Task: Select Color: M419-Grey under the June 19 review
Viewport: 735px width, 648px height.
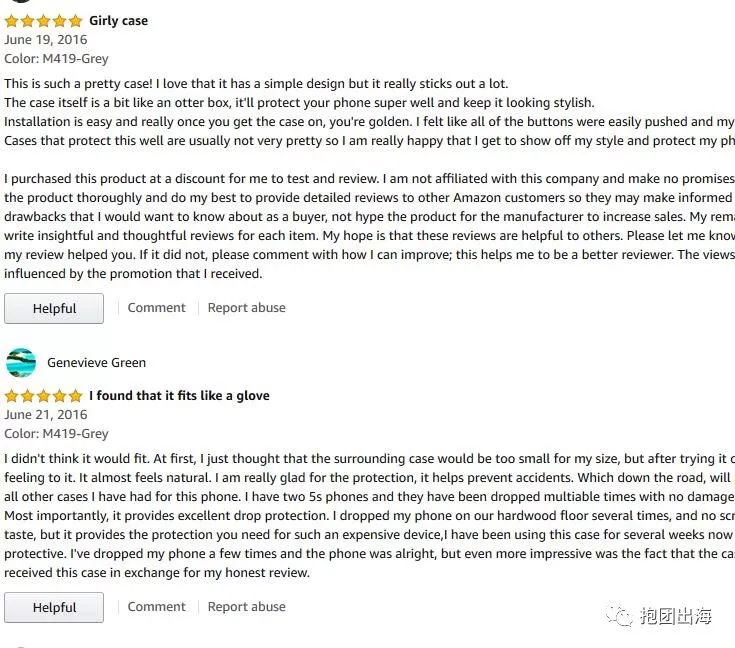Action: (x=56, y=59)
